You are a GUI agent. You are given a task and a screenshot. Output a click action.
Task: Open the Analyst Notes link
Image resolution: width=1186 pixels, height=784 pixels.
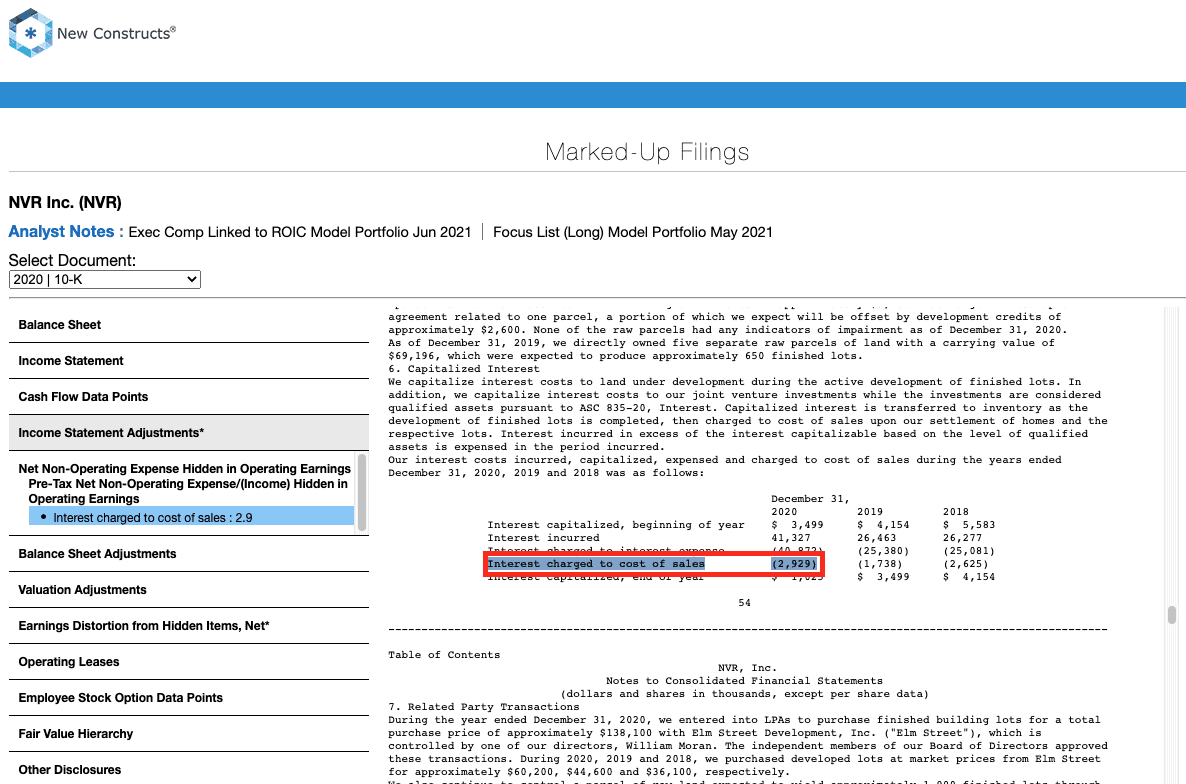(x=66, y=232)
